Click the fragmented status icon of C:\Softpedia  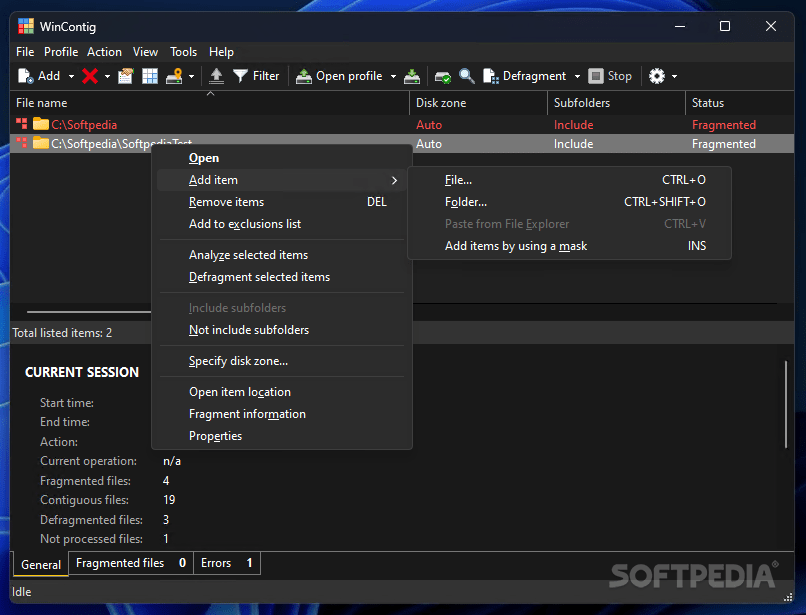click(22, 124)
